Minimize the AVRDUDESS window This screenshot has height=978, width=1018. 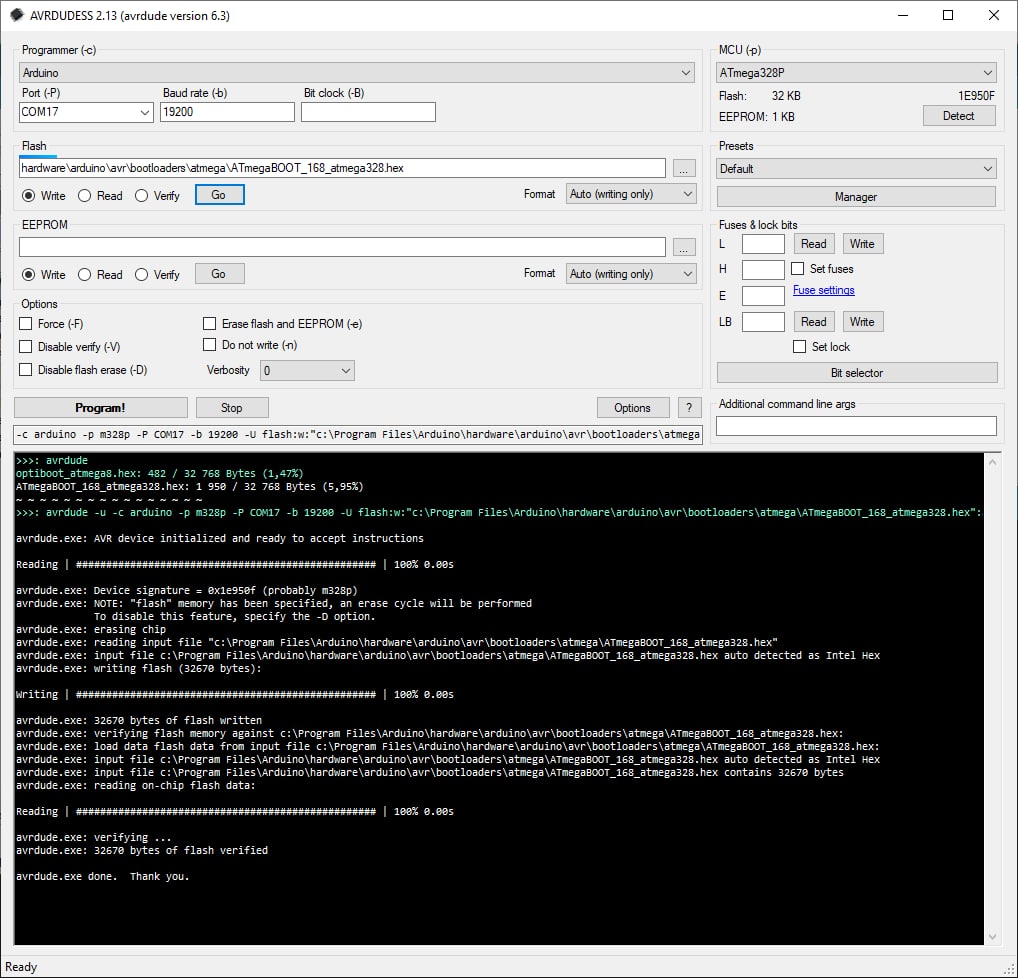(902, 15)
